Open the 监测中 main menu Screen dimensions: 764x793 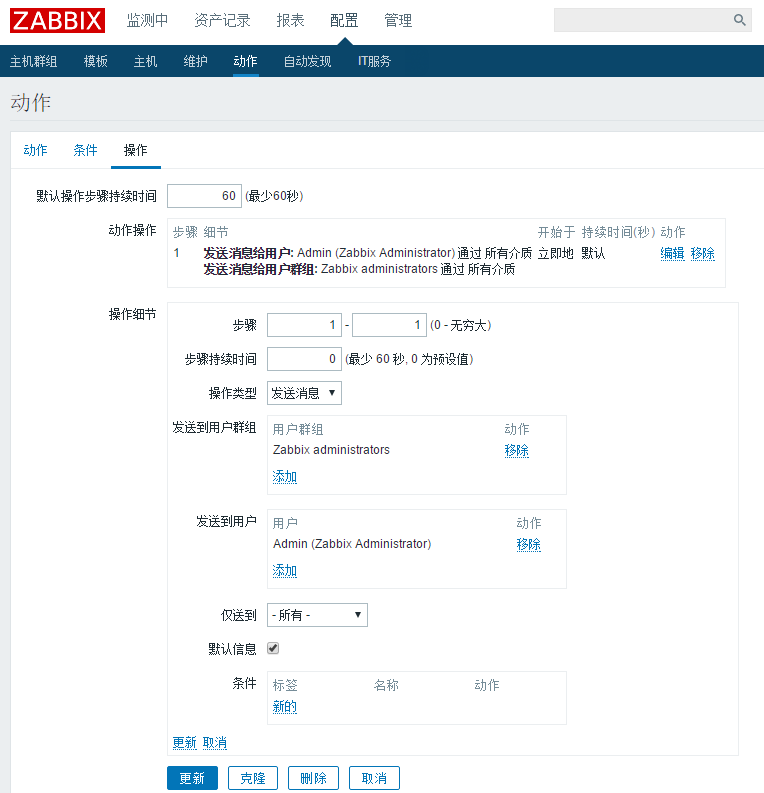pyautogui.click(x=147, y=20)
